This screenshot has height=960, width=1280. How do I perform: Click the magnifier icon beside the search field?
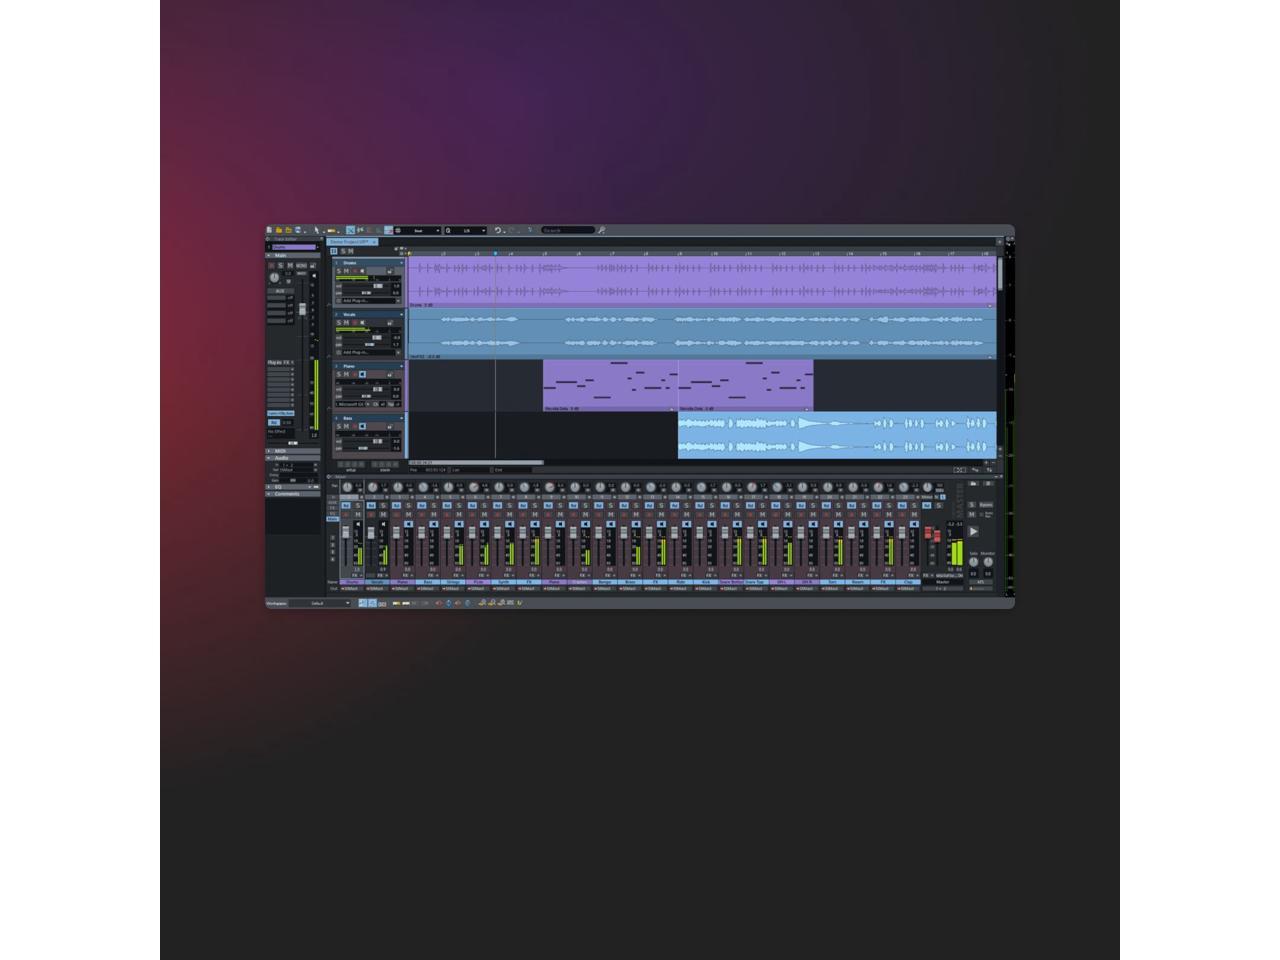coord(602,230)
